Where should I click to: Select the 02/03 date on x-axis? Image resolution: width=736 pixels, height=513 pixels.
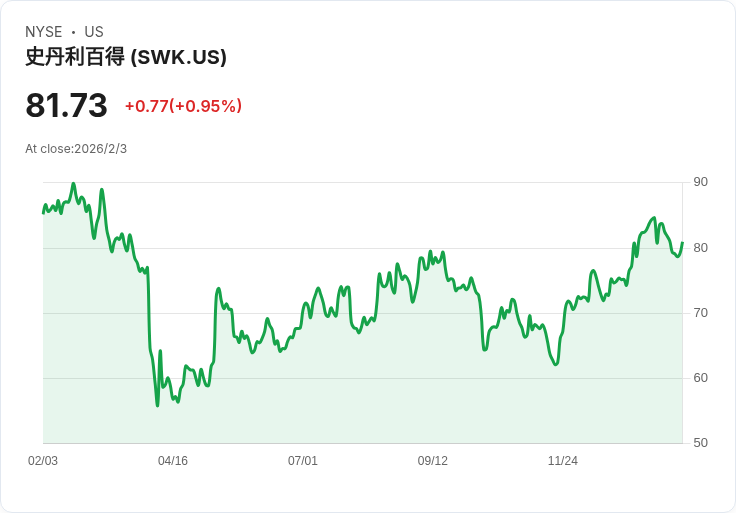click(x=43, y=461)
